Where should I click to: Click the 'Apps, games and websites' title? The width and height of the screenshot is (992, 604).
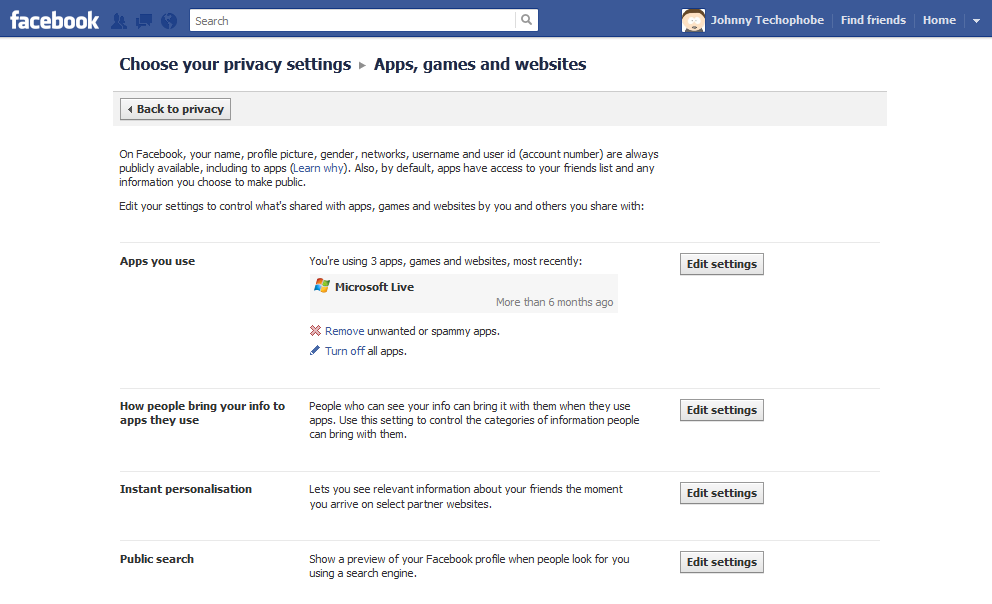click(x=480, y=65)
